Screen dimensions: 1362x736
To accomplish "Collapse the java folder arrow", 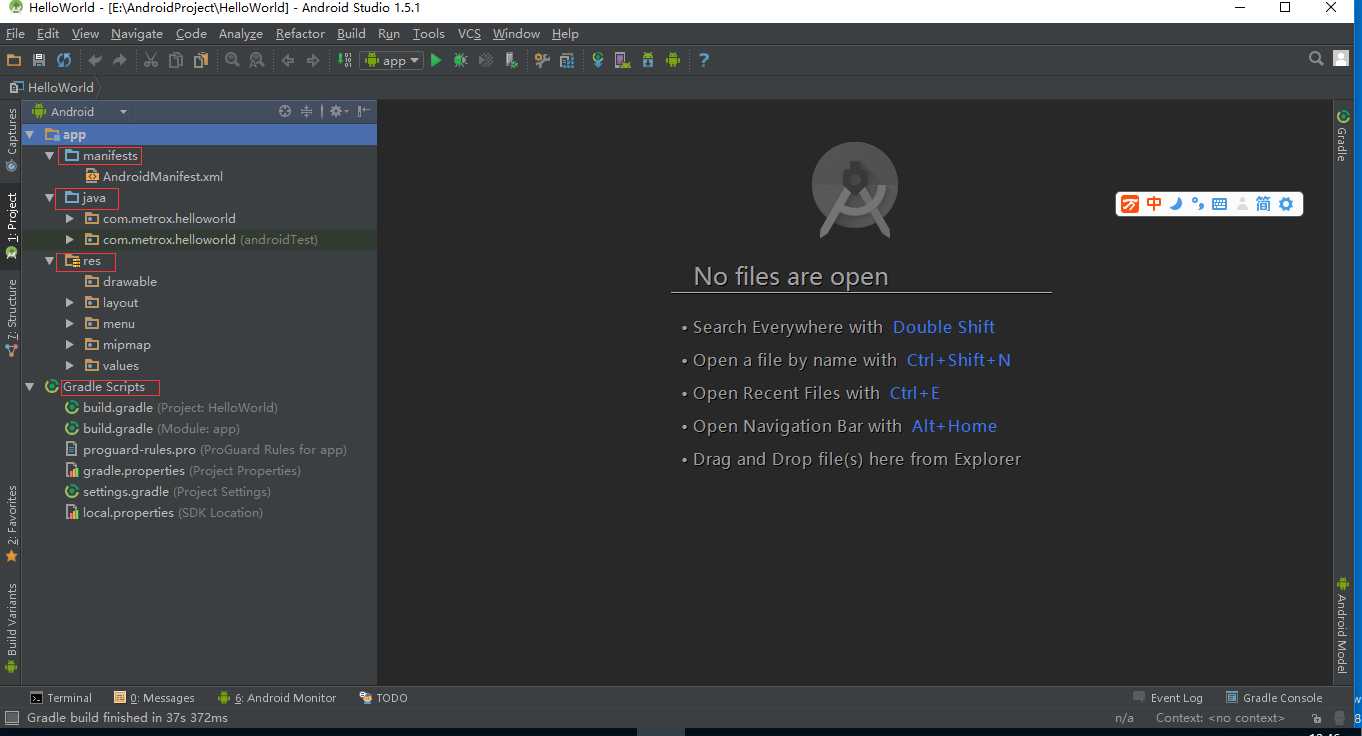I will [x=50, y=198].
